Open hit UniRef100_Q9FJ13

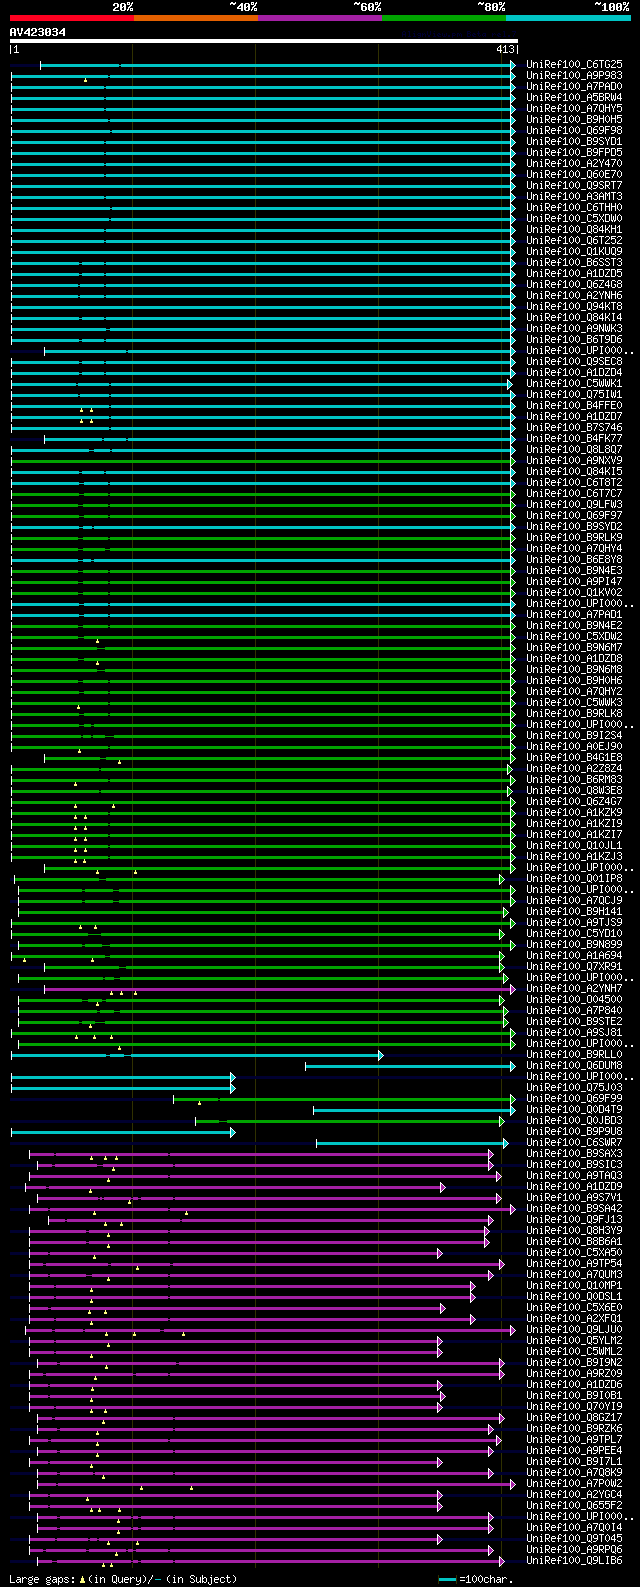click(x=574, y=1219)
